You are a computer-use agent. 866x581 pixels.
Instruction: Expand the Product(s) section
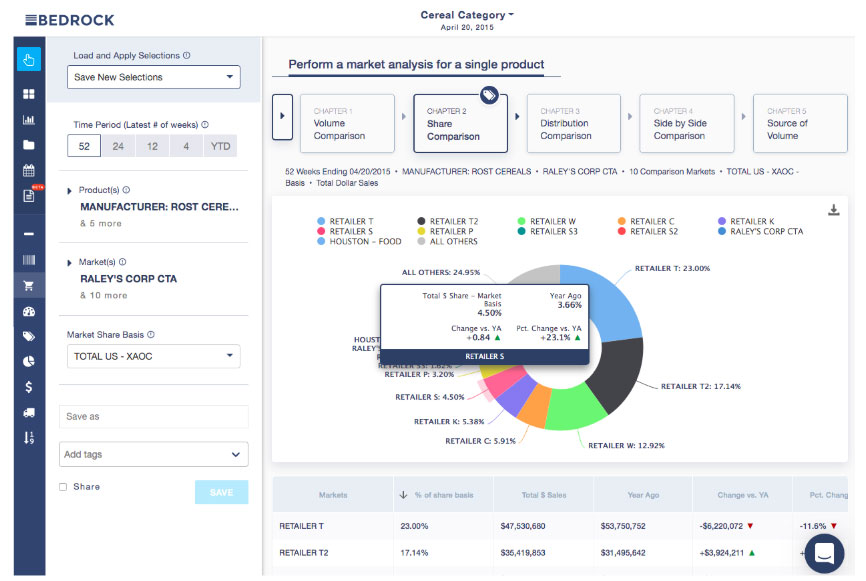70,191
